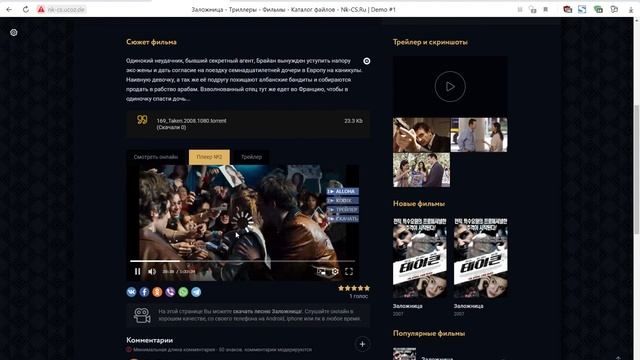640x360 pixels.
Task: Open the 'Трейлер' tab
Action: [x=251, y=157]
